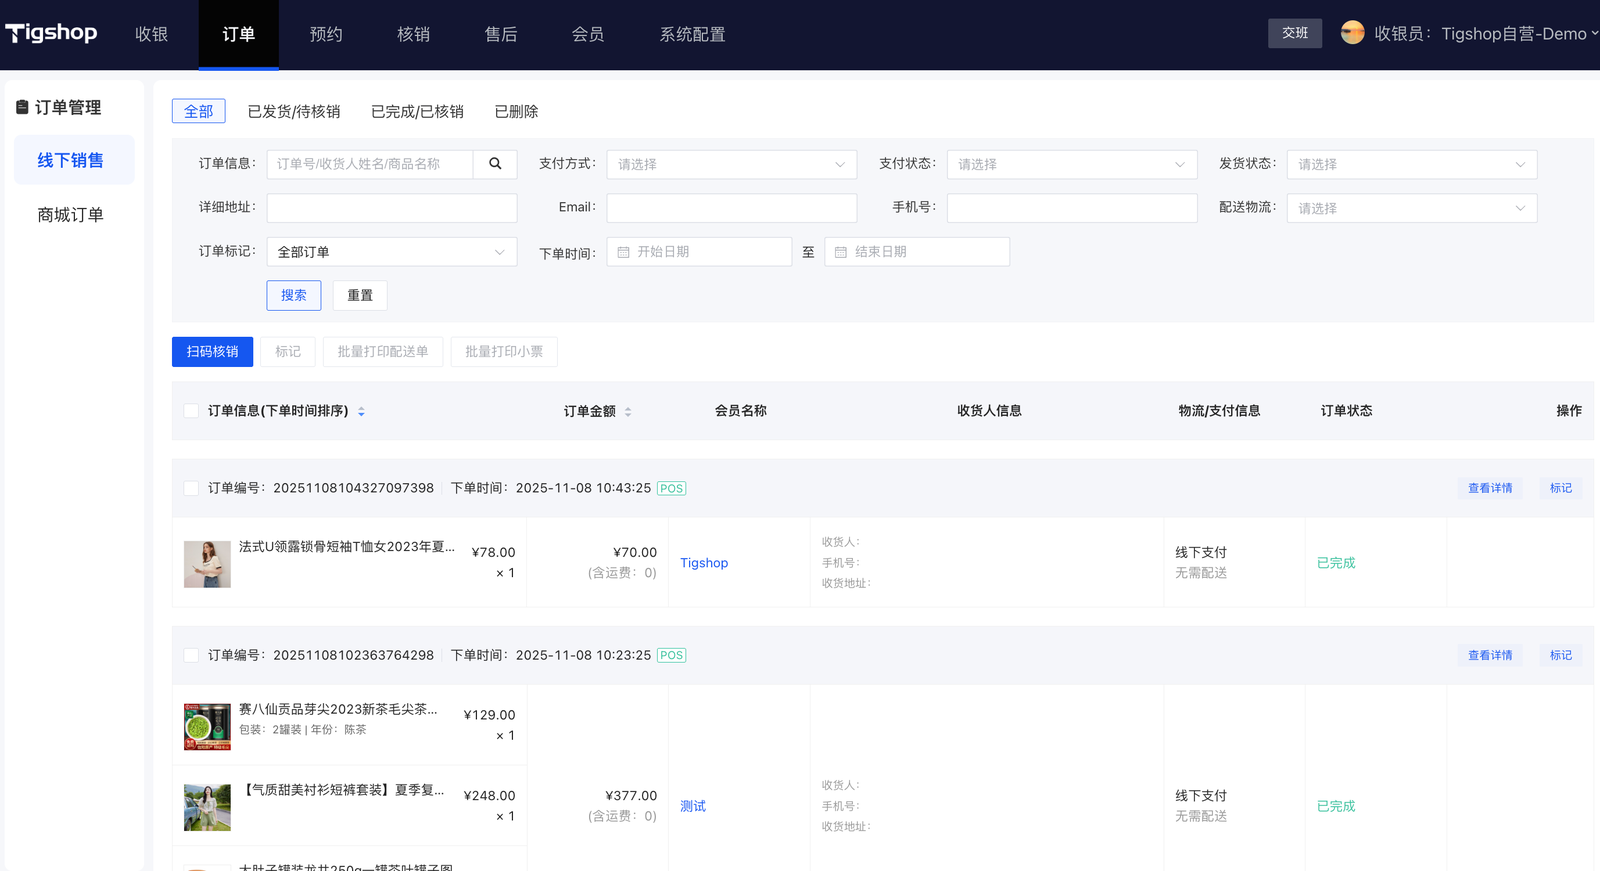Click calendar icon in 结束日期 field
This screenshot has width=1600, height=871.
coord(841,252)
